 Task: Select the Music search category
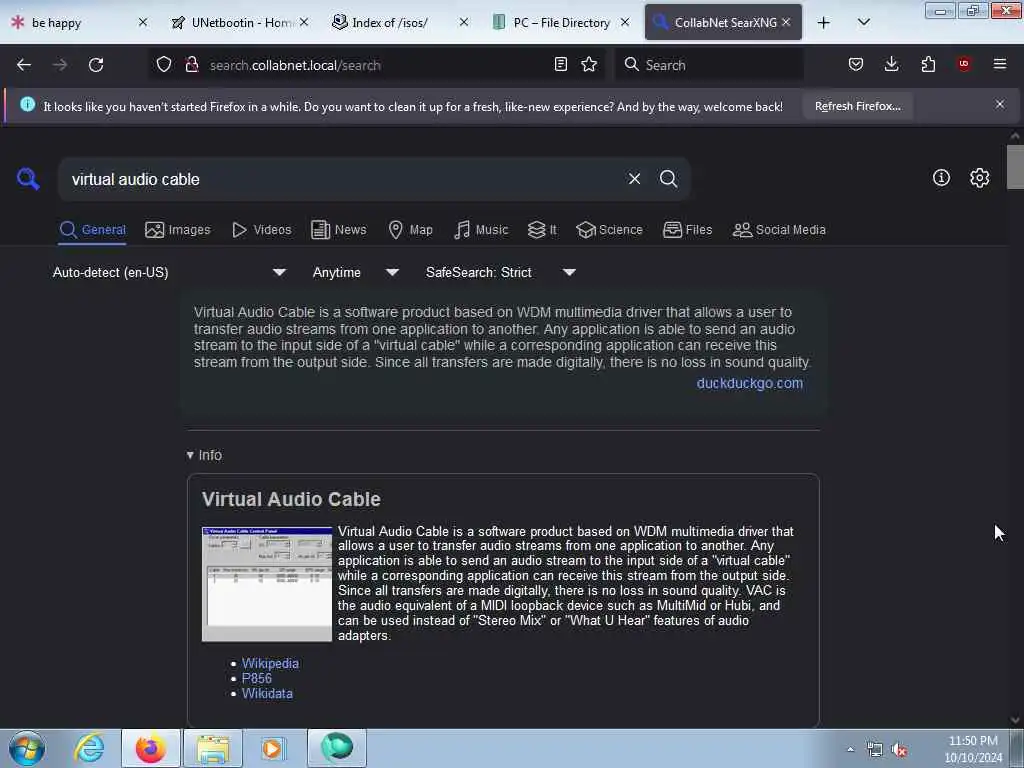click(481, 230)
